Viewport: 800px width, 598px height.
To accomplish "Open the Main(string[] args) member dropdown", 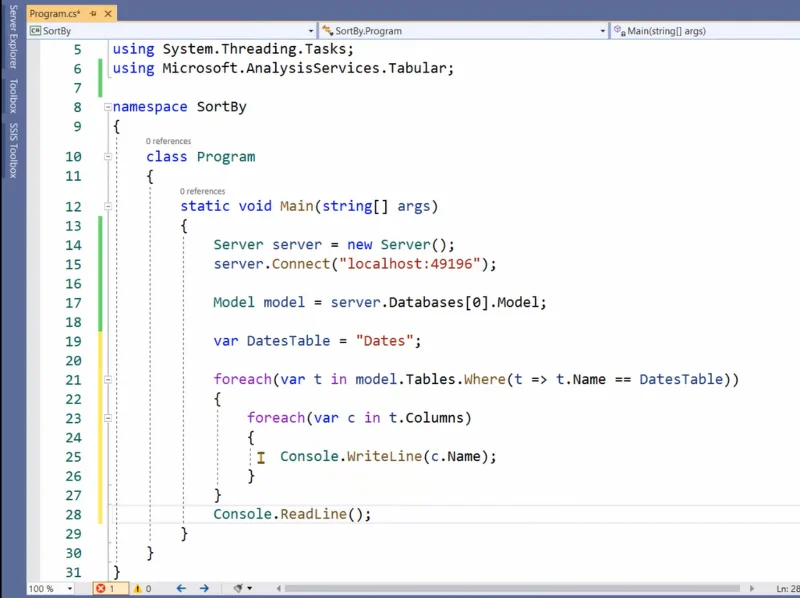I will point(705,31).
